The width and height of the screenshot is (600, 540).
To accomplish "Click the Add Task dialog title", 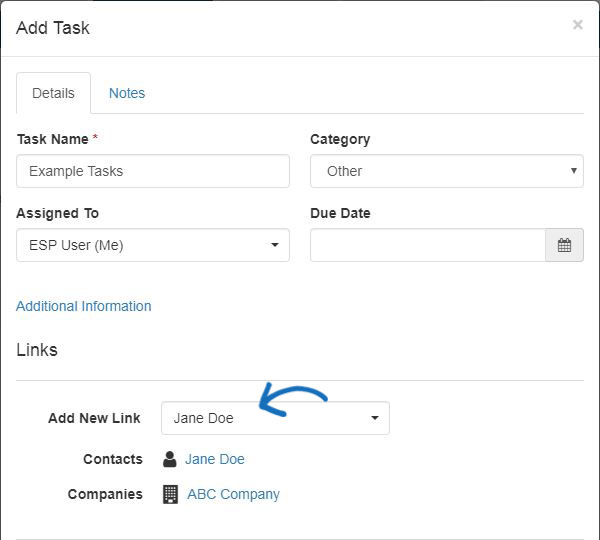I will (53, 28).
